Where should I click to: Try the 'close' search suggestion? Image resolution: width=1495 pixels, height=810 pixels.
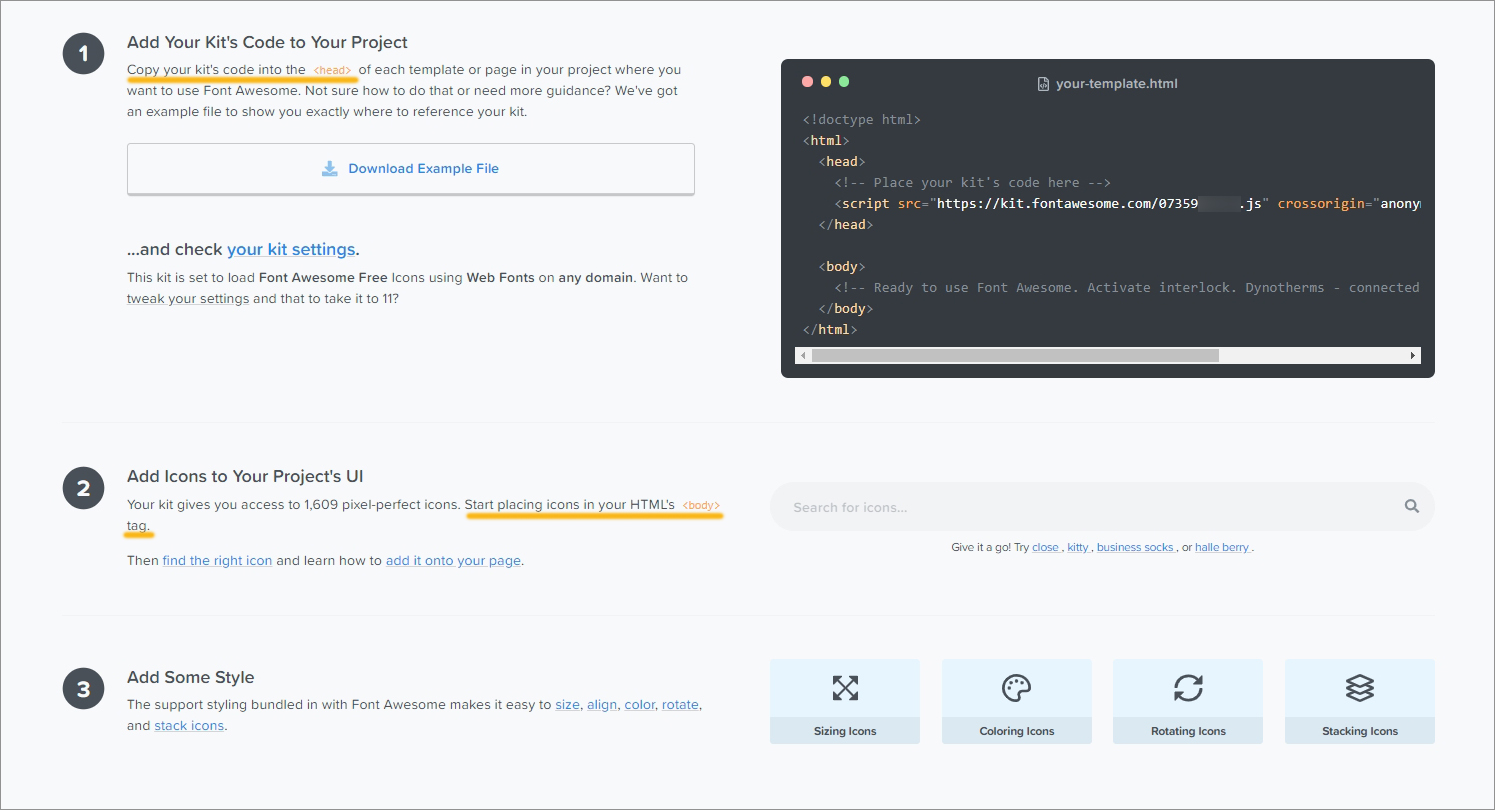coord(1045,548)
